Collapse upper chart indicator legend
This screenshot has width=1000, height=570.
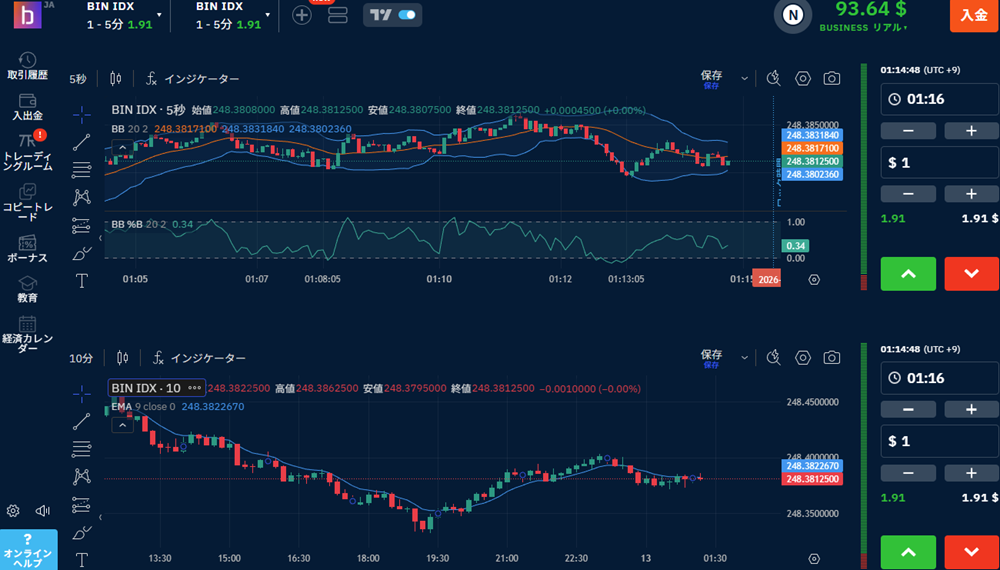click(122, 148)
